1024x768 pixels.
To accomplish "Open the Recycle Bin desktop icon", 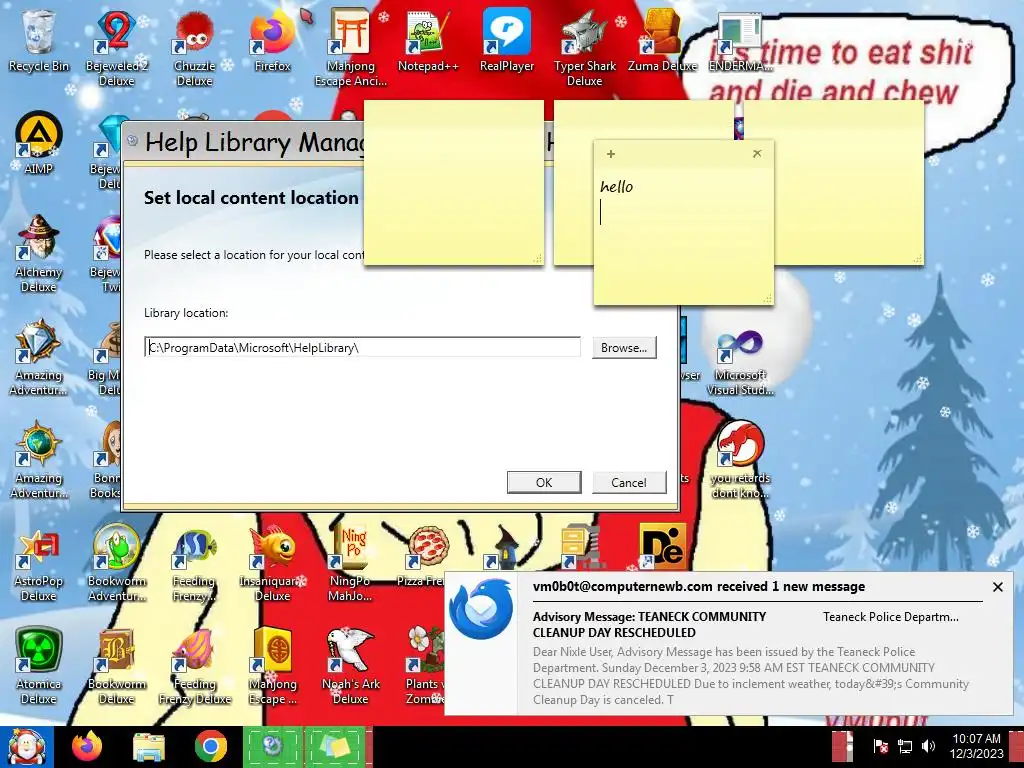I will 38,41.
